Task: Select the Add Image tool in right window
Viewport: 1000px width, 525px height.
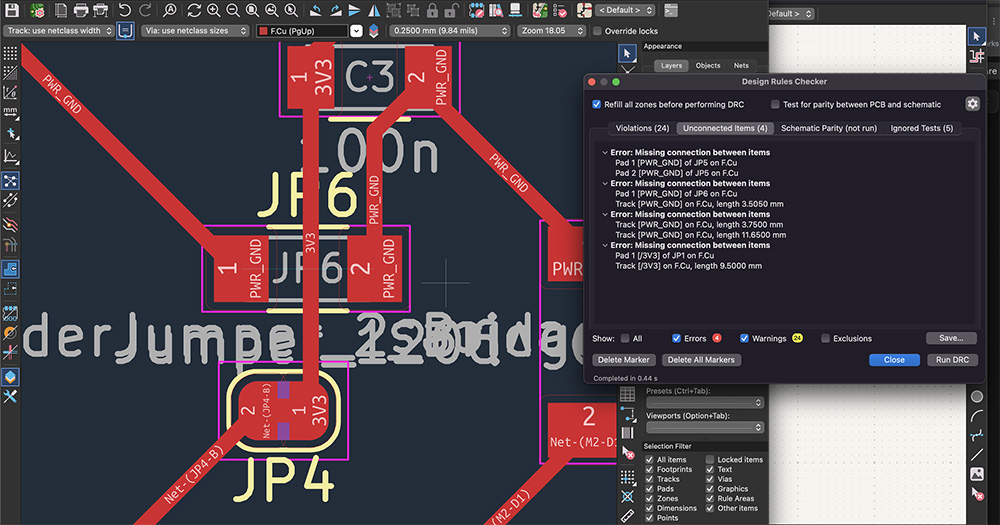Action: coord(977,474)
